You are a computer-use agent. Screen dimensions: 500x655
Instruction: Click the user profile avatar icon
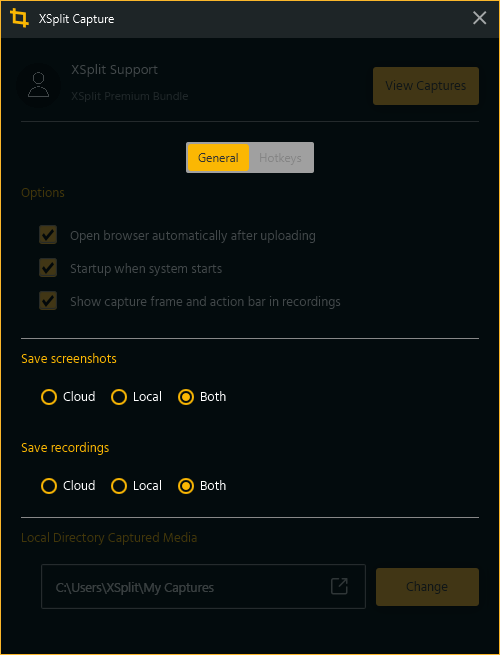[38, 85]
